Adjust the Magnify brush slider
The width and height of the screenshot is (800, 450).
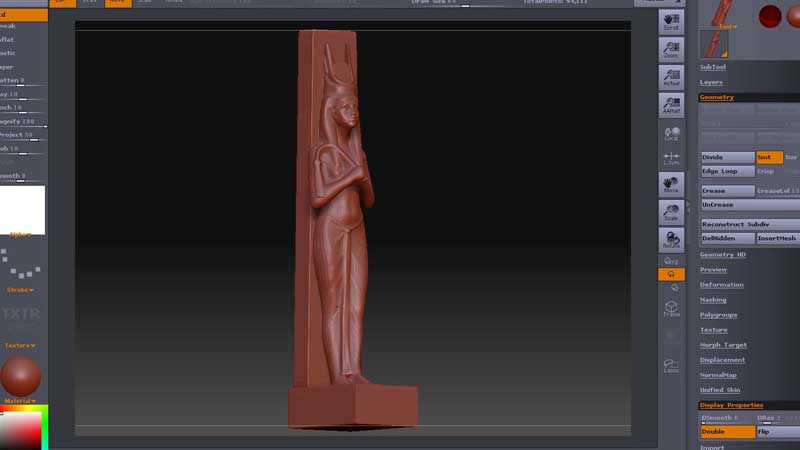click(x=23, y=122)
